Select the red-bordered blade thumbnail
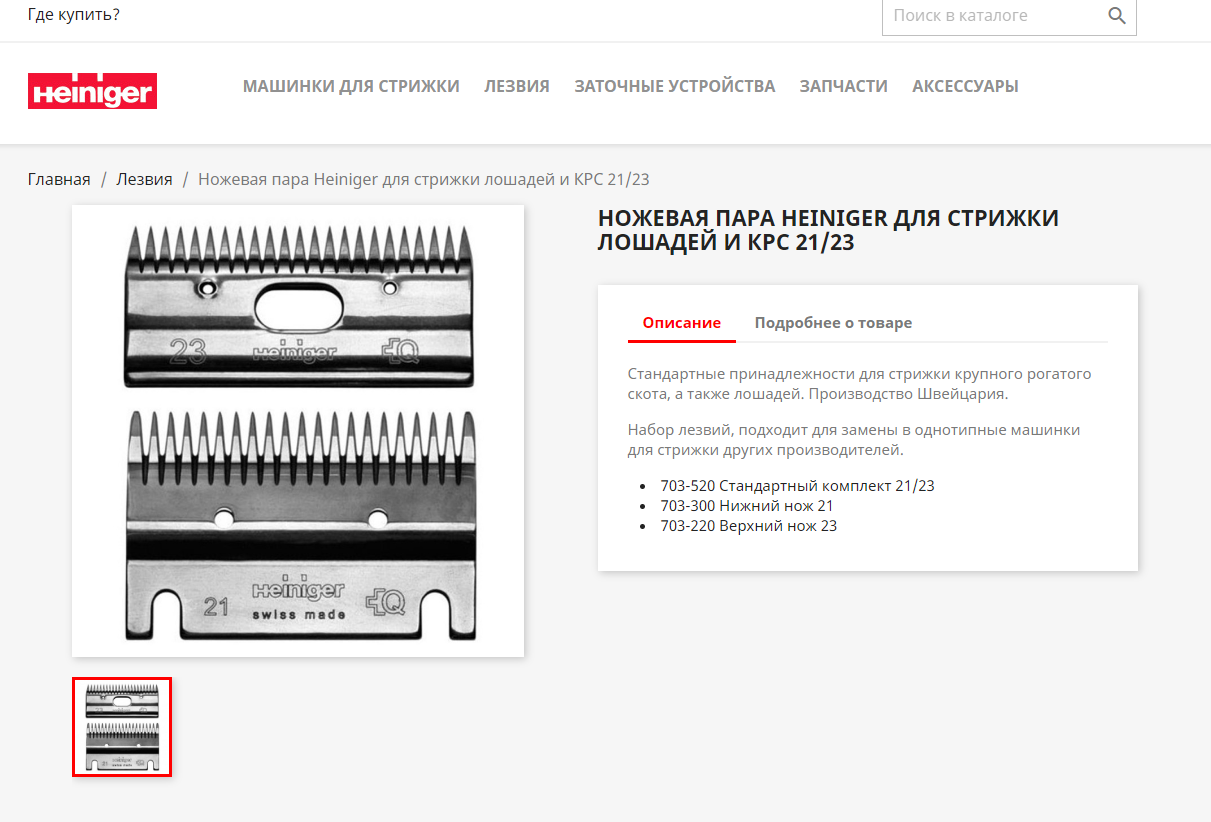This screenshot has height=822, width=1211. tap(122, 726)
